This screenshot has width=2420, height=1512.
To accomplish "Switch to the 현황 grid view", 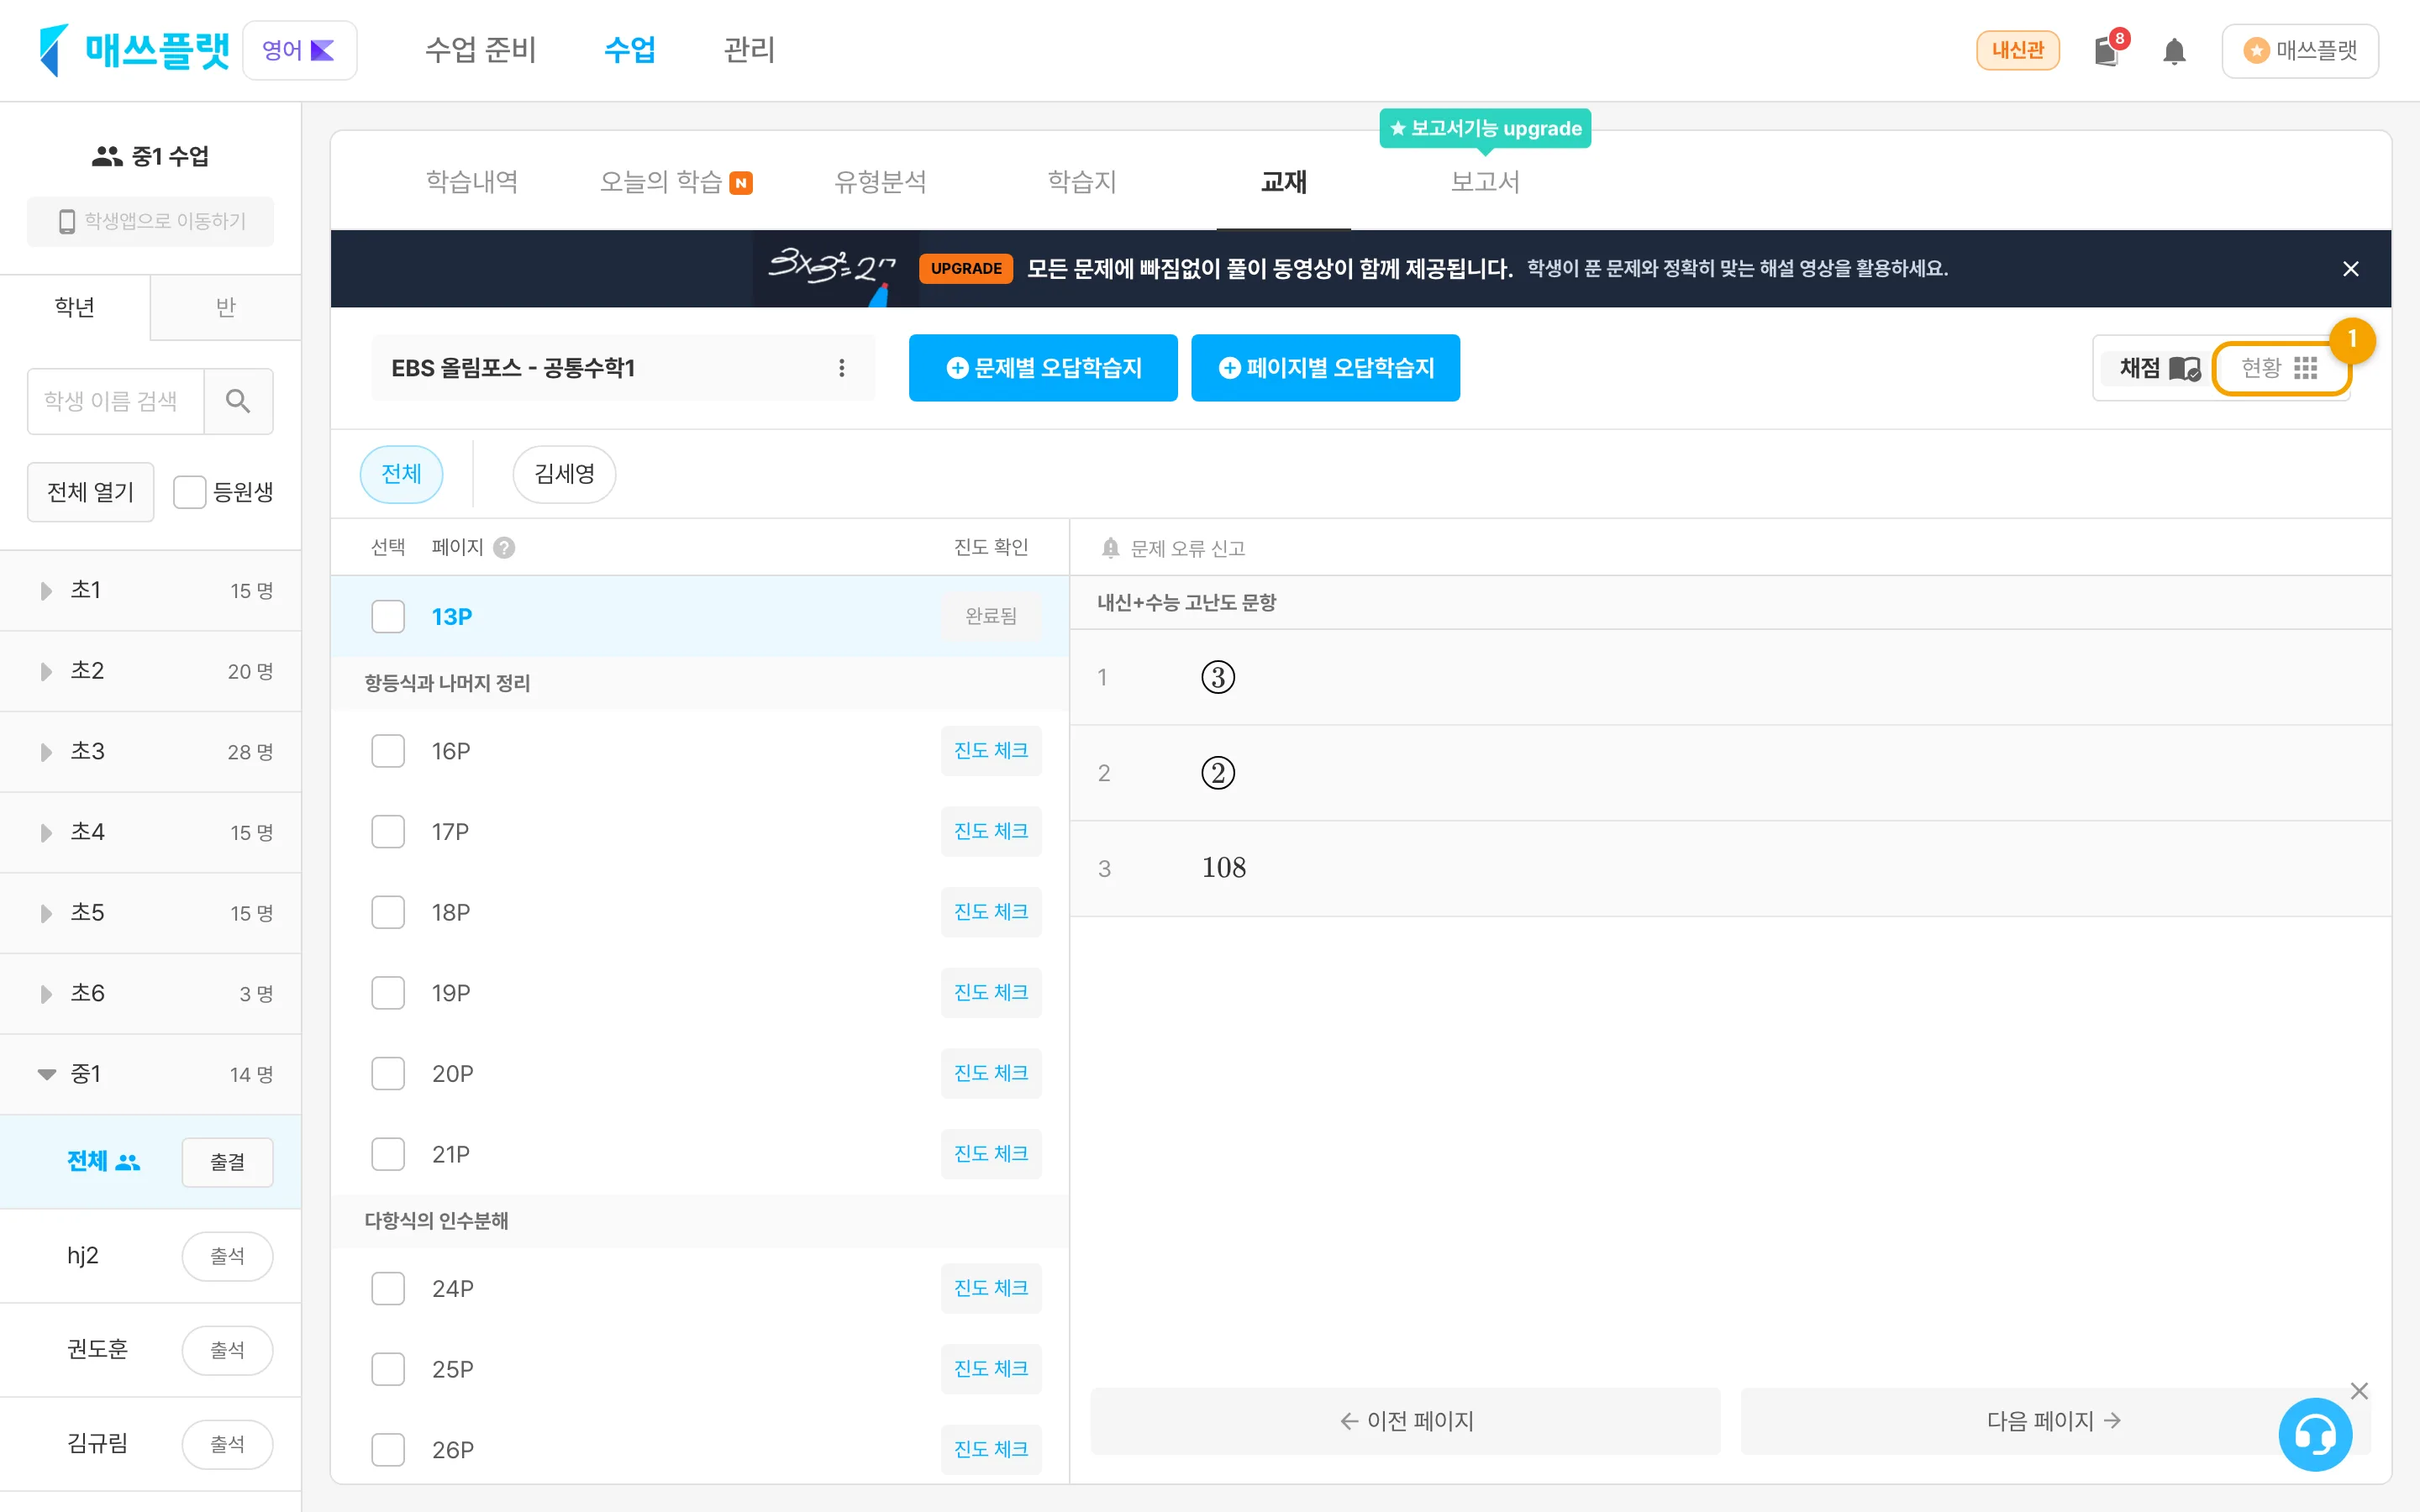I will click(x=2280, y=368).
